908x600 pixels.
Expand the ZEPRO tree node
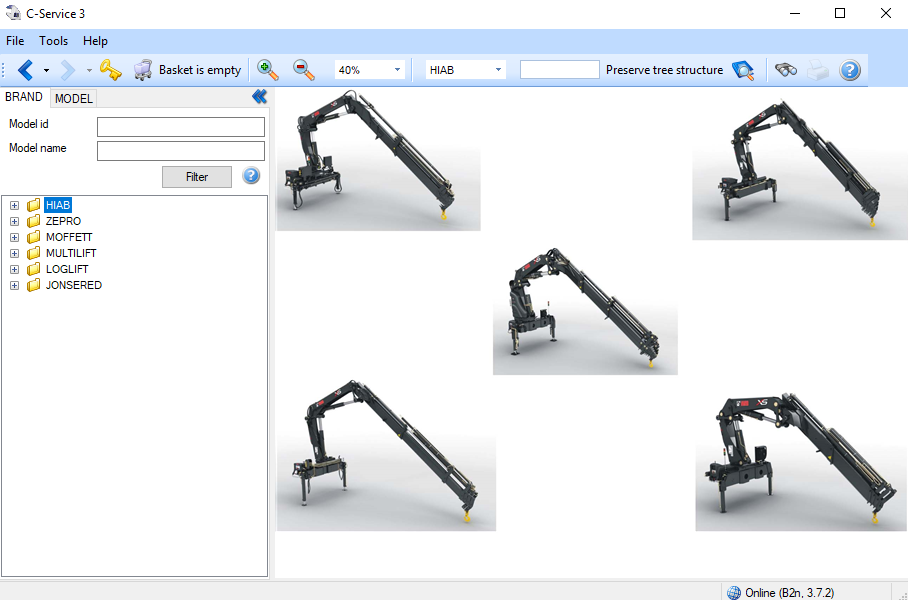coord(14,222)
